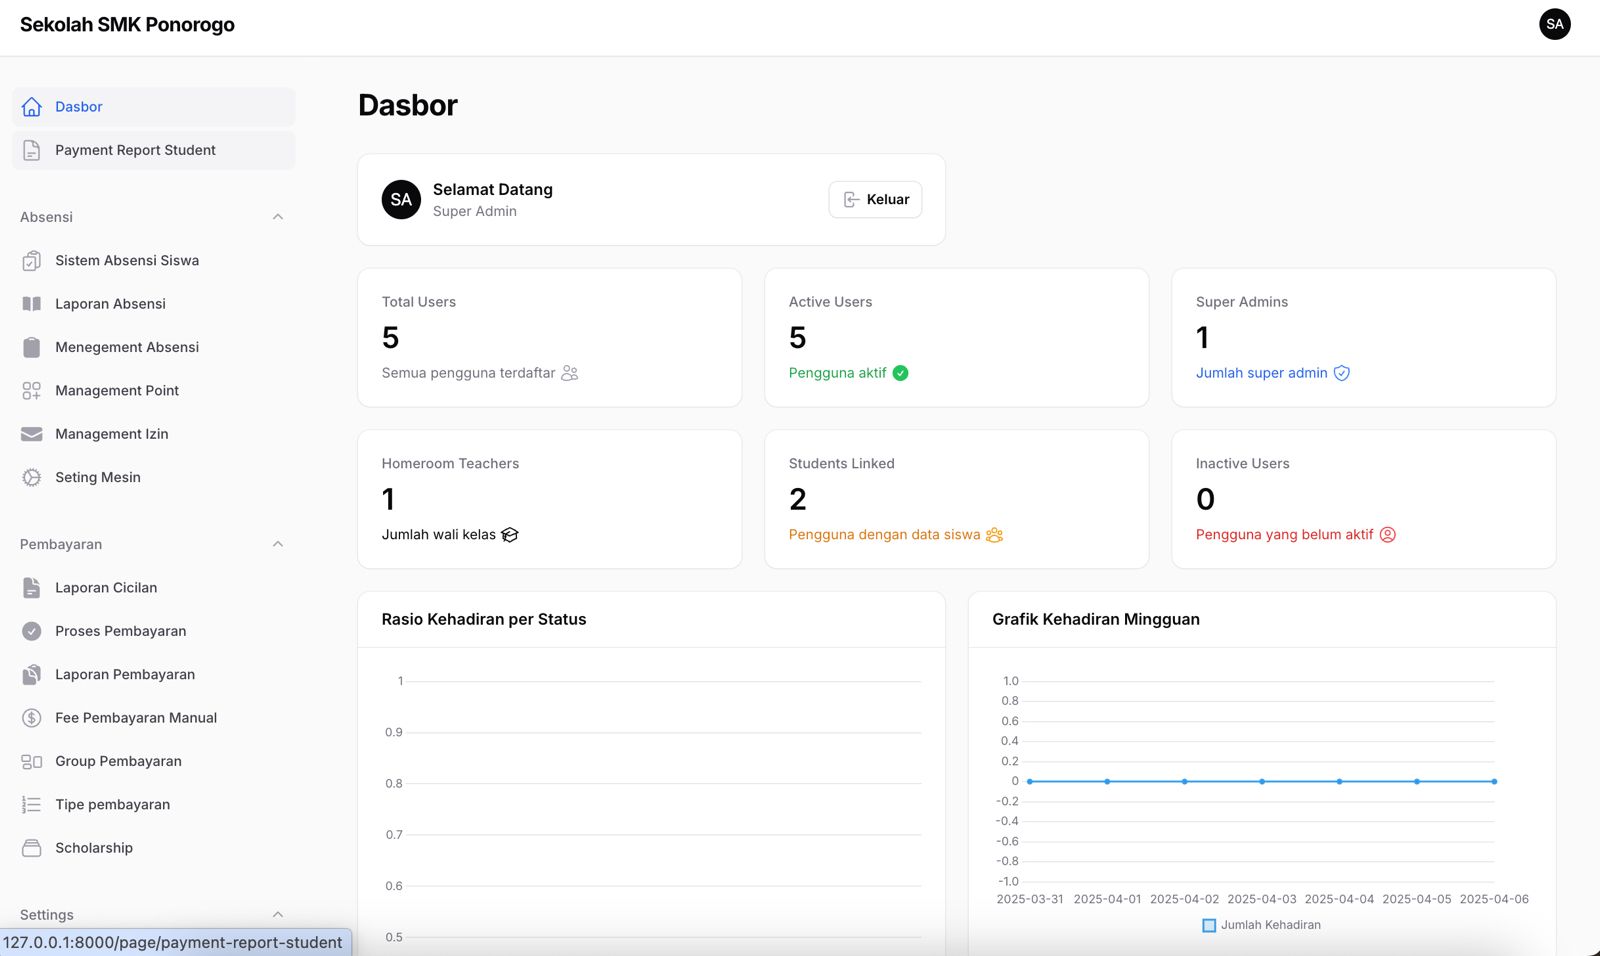Click the SA user avatar in header
This screenshot has width=1600, height=956.
click(x=1554, y=24)
